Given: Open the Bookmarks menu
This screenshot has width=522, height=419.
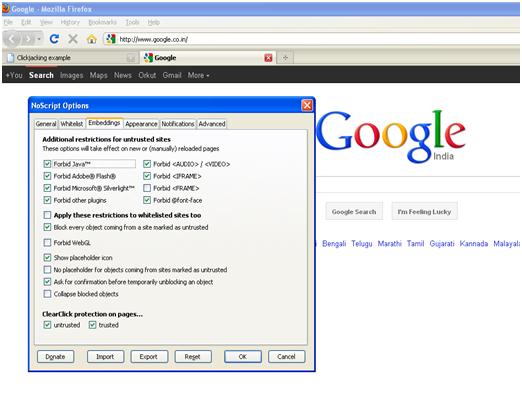Looking at the screenshot, I should tap(102, 22).
